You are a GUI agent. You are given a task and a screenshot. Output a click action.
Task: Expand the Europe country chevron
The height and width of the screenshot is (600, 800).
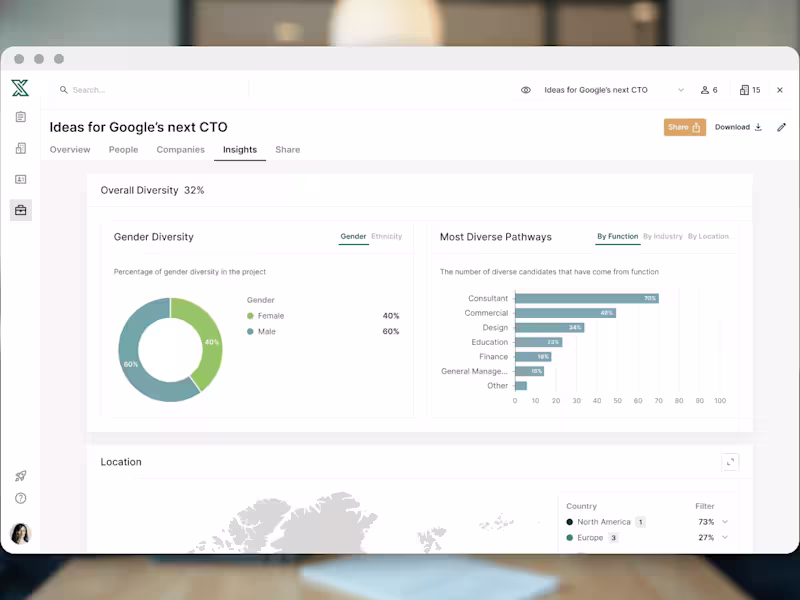(x=723, y=537)
